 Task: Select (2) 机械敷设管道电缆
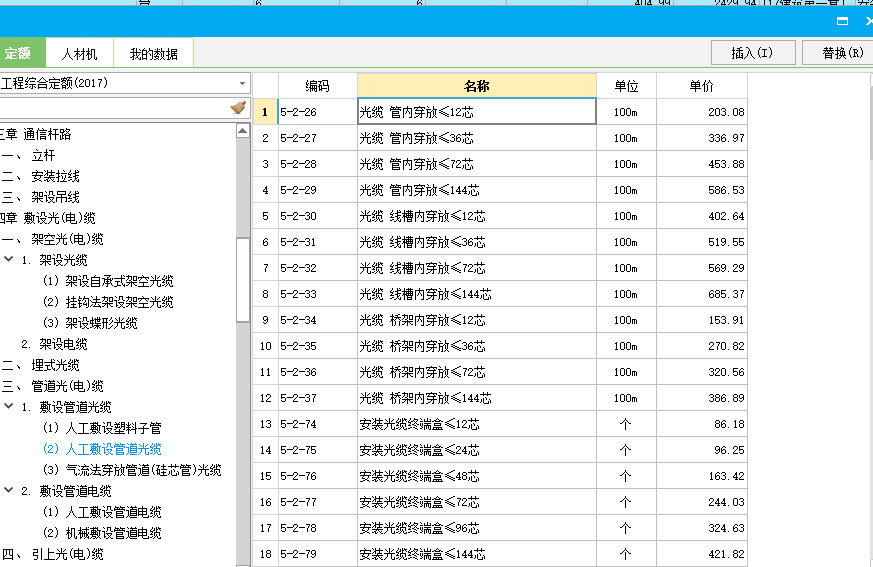point(102,533)
